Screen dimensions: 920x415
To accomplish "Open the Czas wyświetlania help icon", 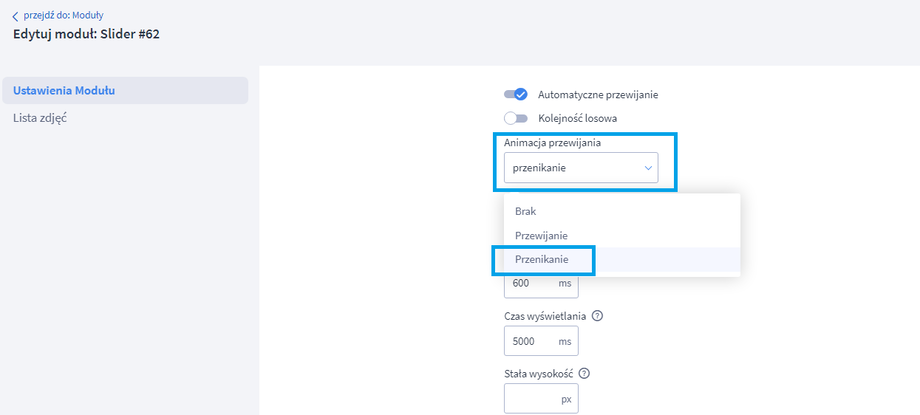I will point(598,317).
